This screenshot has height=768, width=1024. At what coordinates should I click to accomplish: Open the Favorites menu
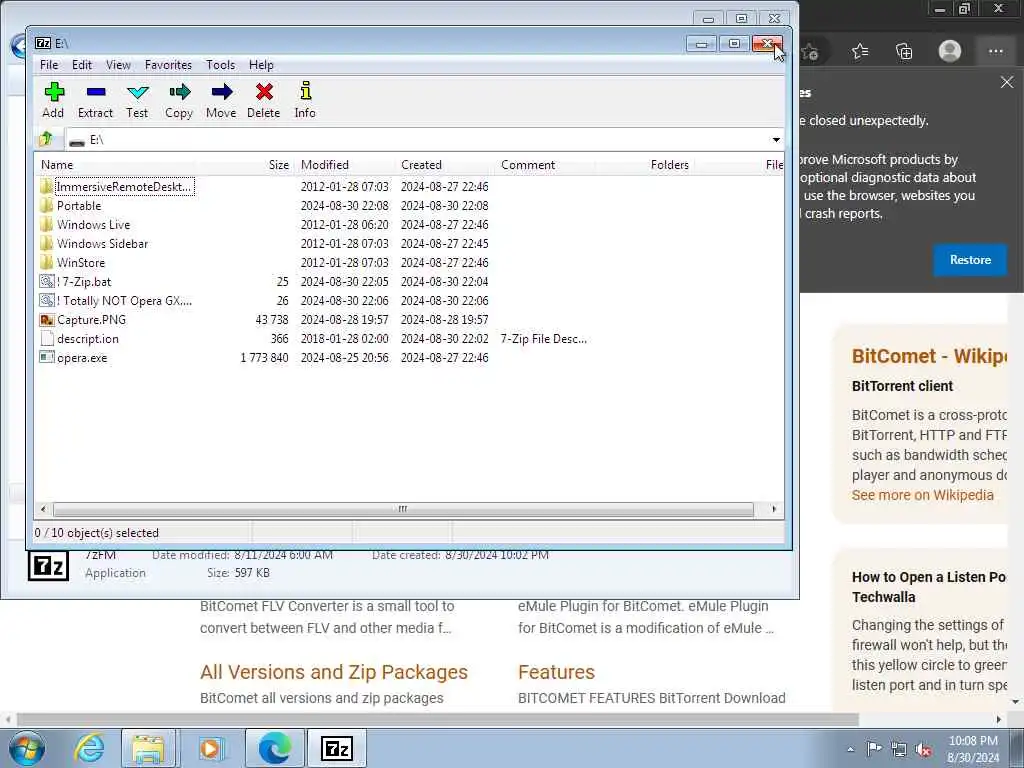click(x=168, y=65)
